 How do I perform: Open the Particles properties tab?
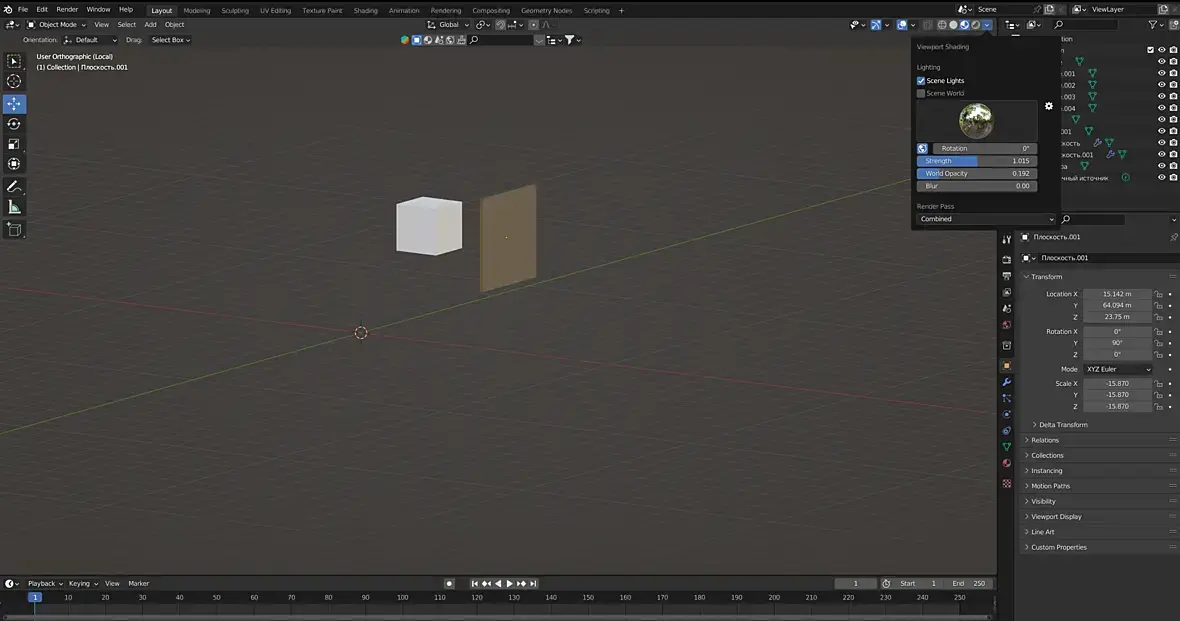[x=1007, y=398]
